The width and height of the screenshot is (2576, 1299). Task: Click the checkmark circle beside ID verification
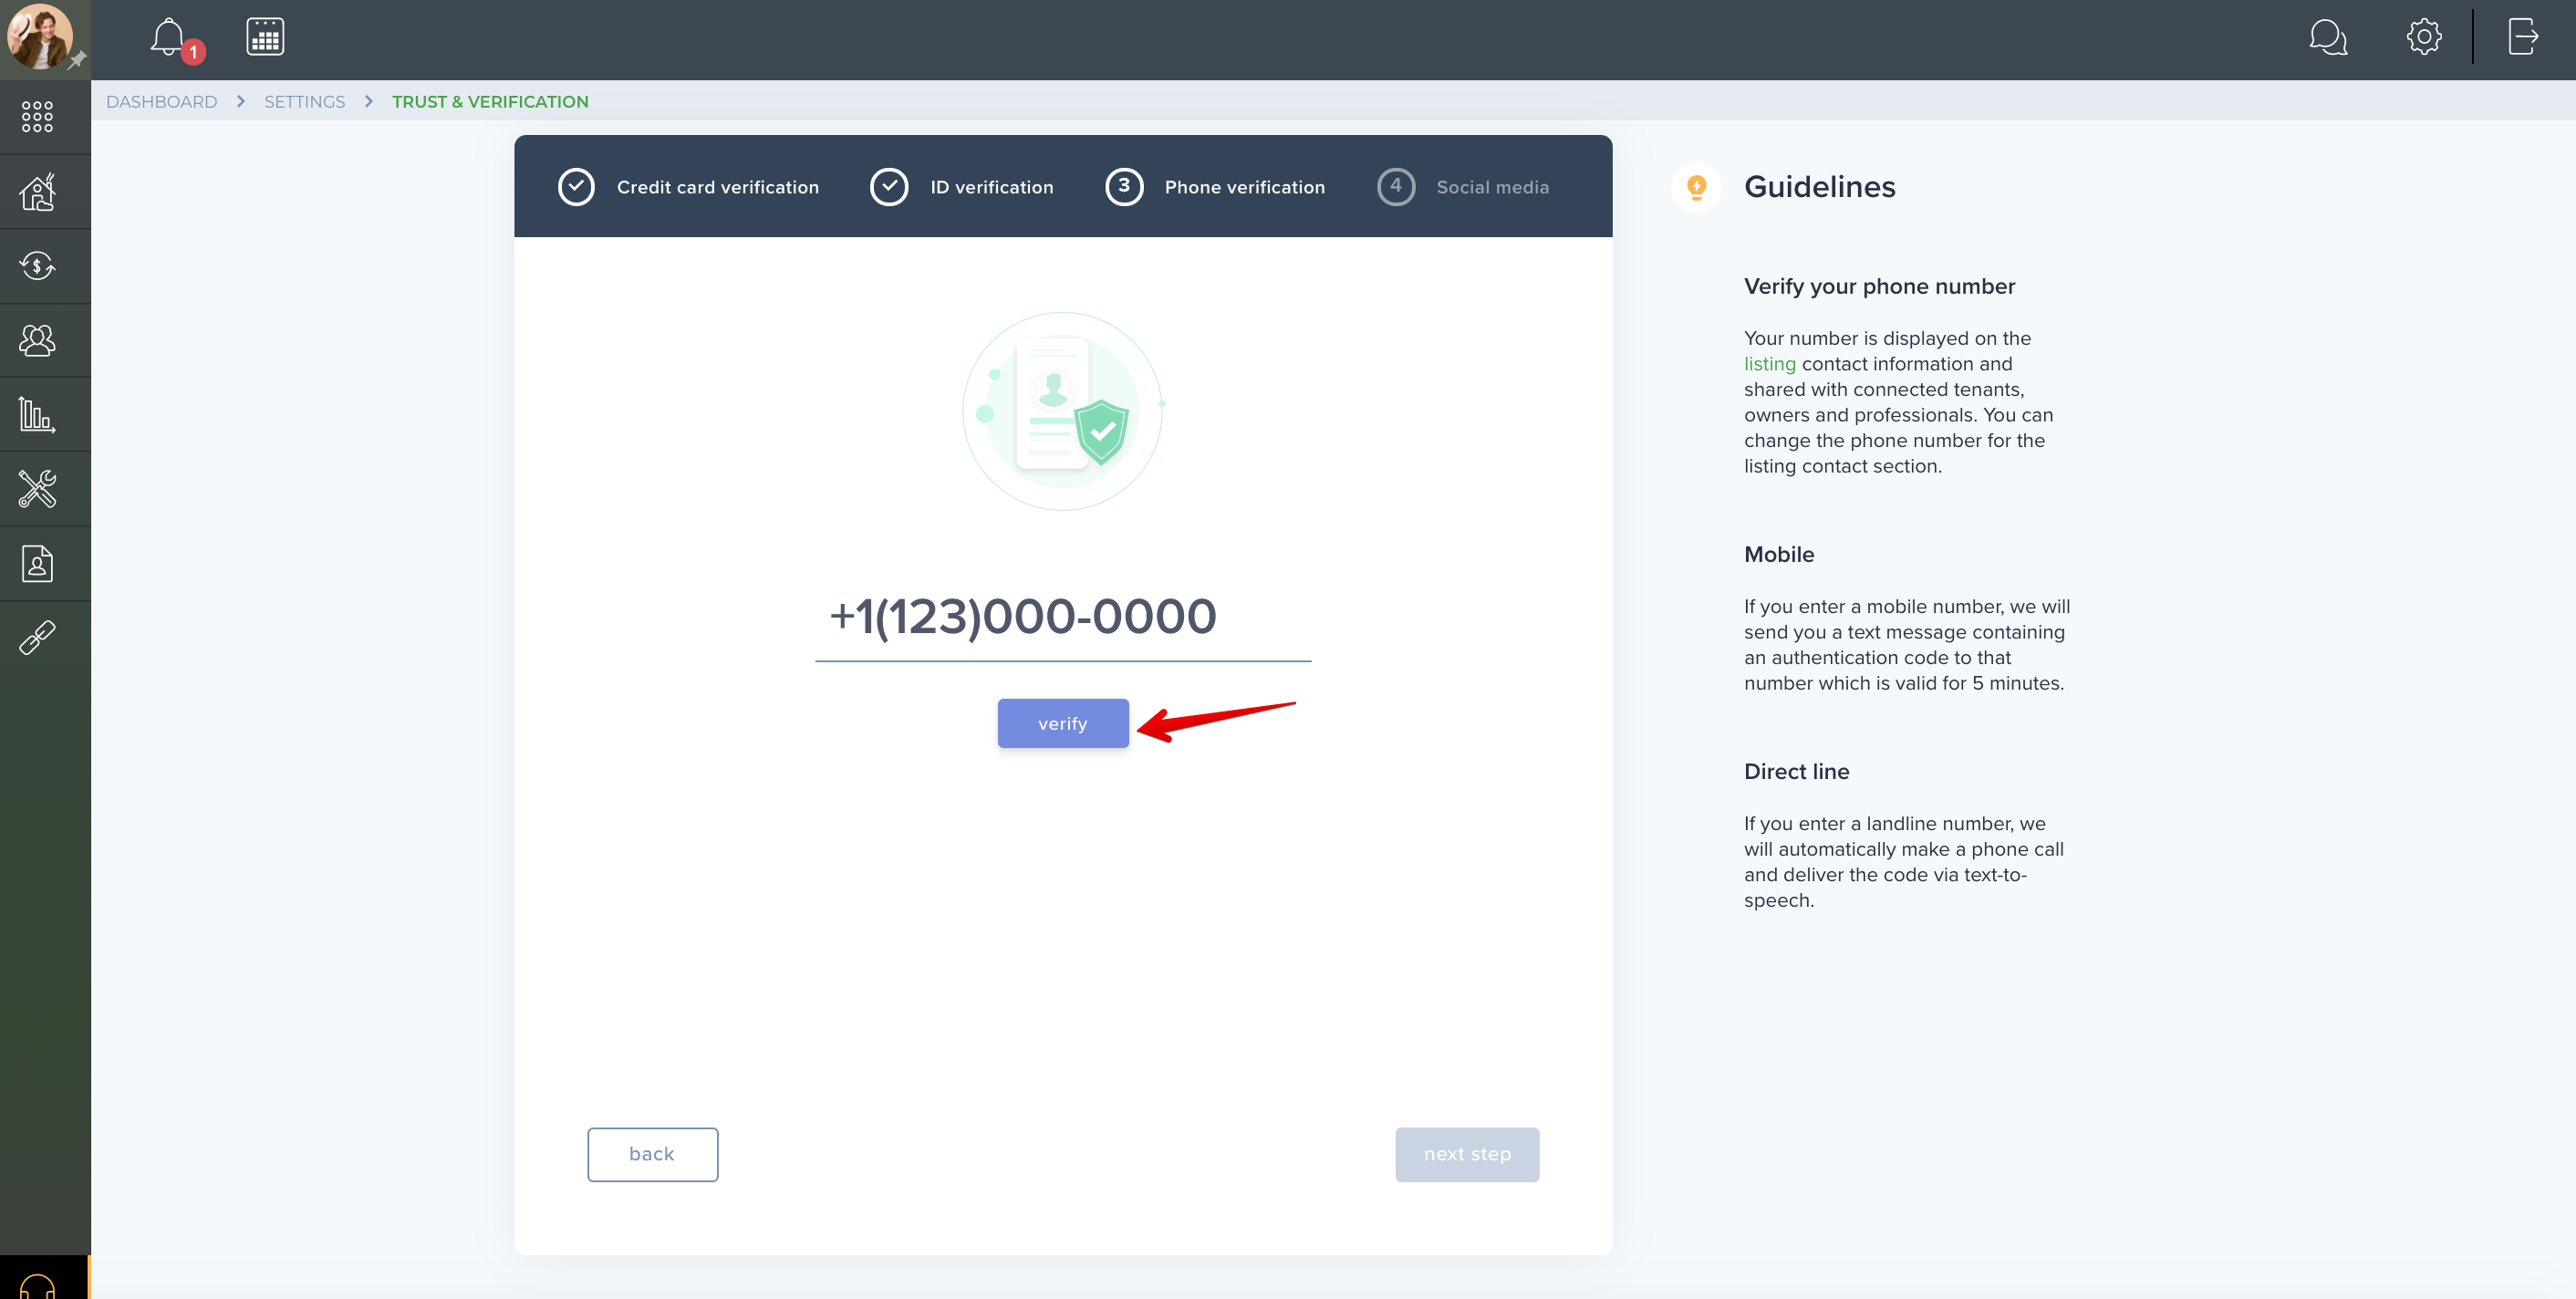click(889, 187)
